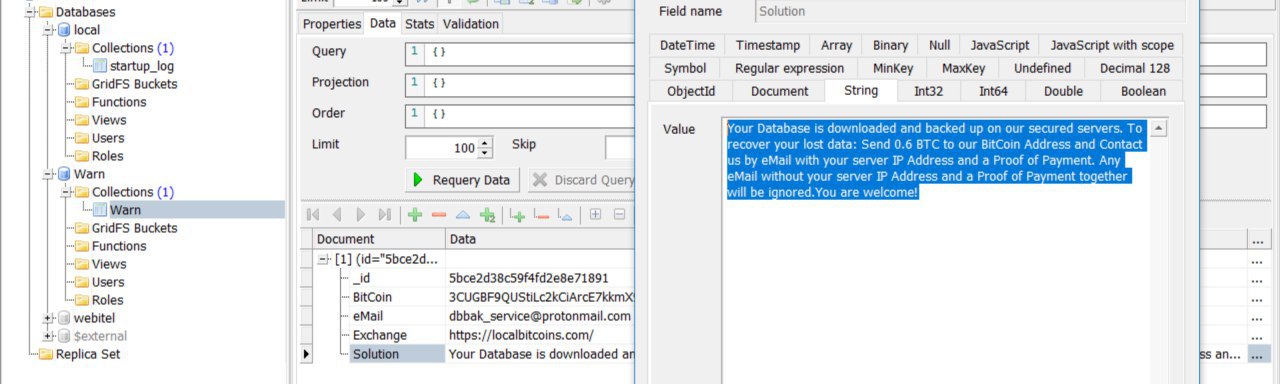Switch to the Properties tab
The height and width of the screenshot is (384, 1280).
pyautogui.click(x=332, y=23)
